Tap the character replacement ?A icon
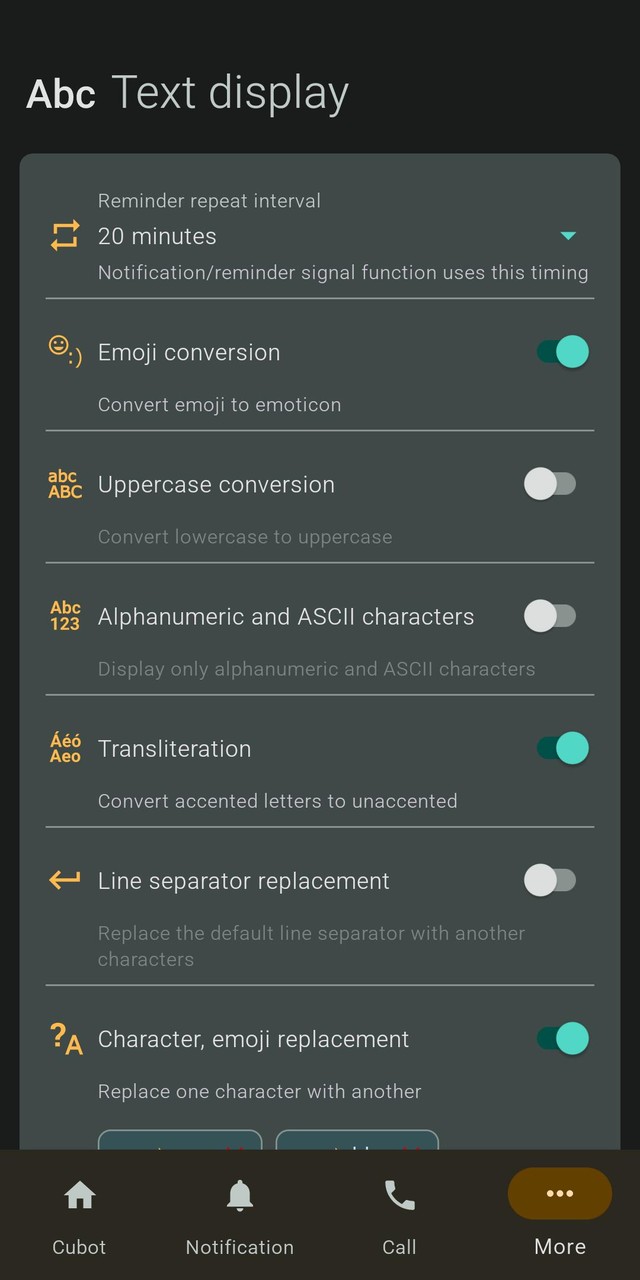The height and width of the screenshot is (1280, 640). coord(66,1039)
